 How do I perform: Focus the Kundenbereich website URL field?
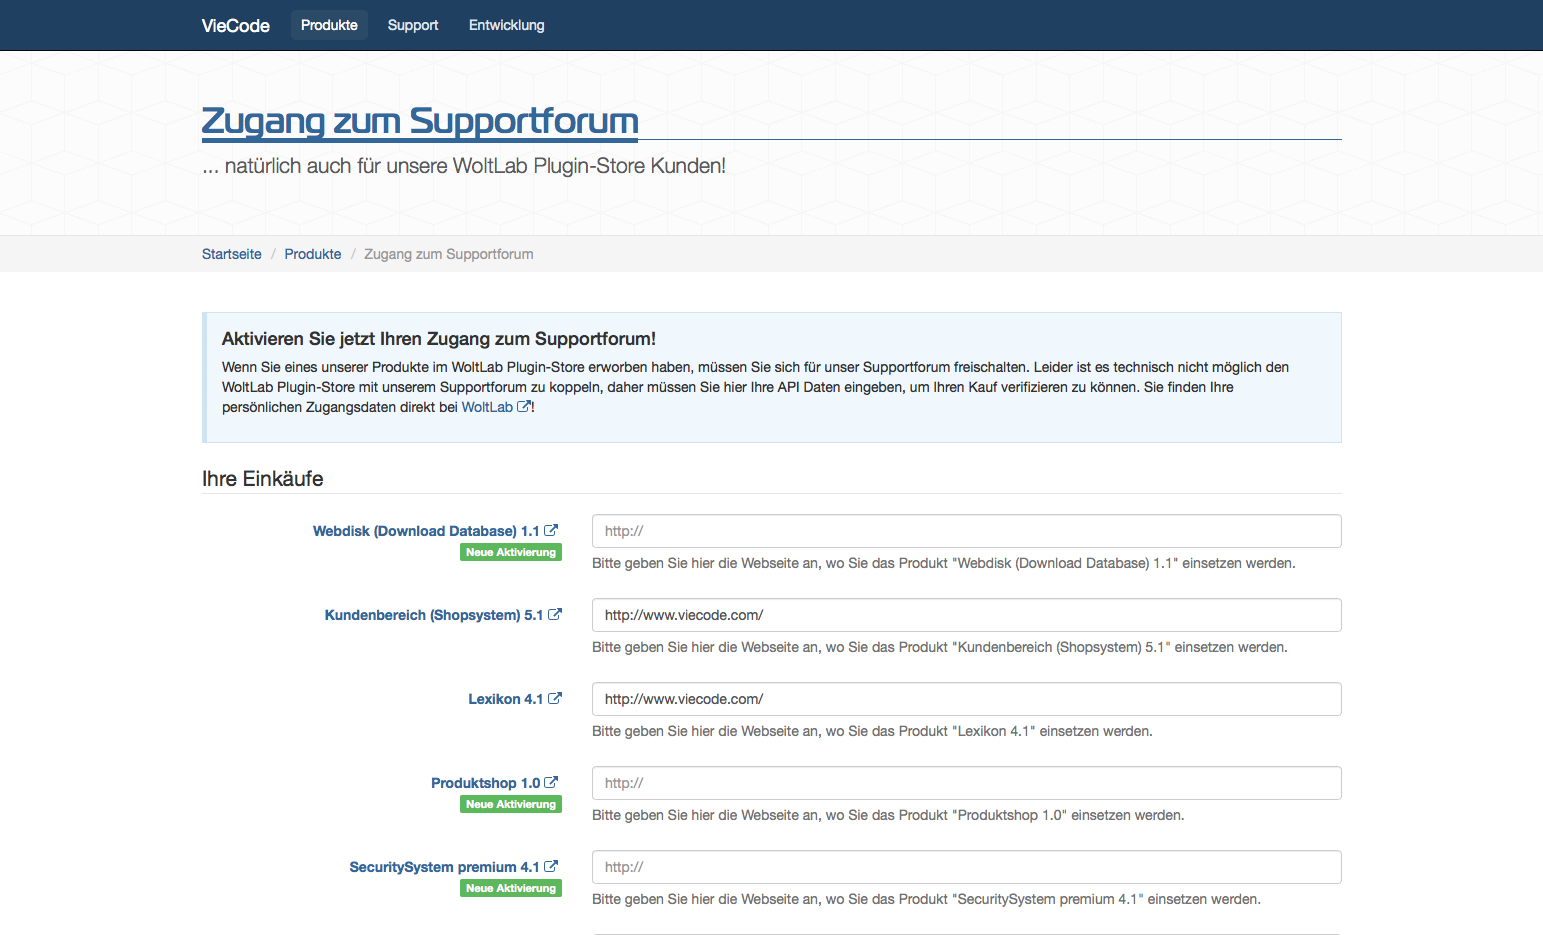click(x=966, y=615)
